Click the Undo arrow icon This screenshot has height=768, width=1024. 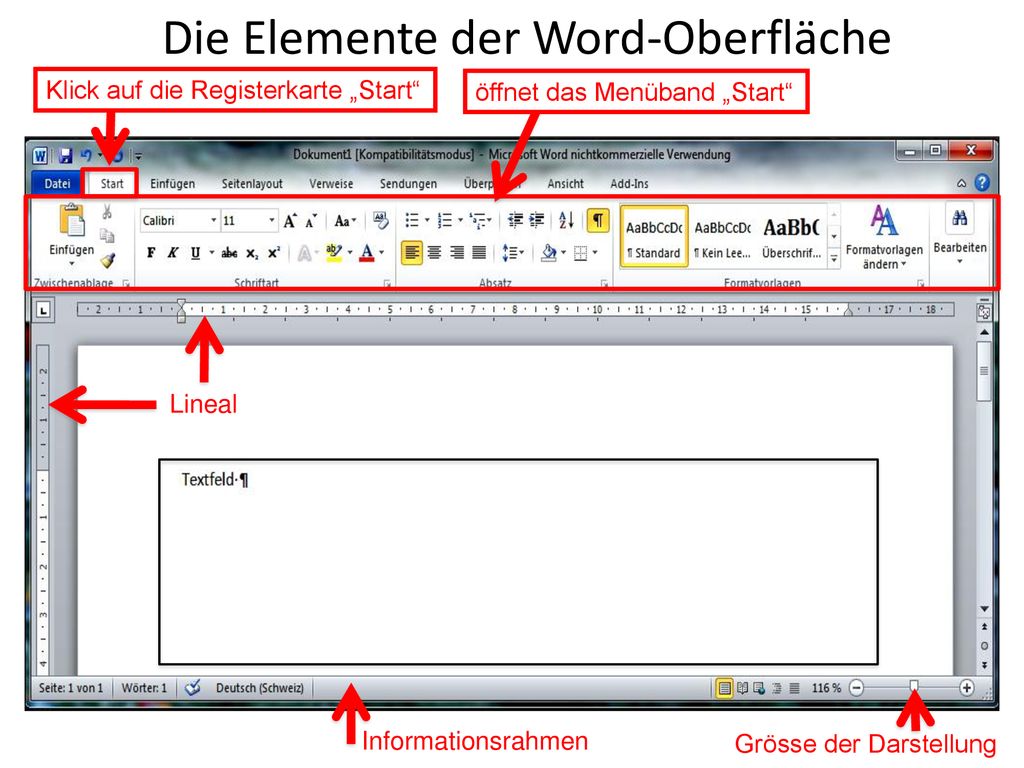(86, 155)
